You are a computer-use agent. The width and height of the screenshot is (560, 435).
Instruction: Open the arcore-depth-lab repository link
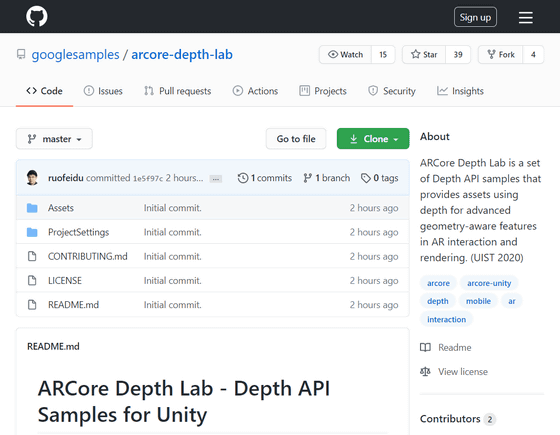(x=182, y=55)
